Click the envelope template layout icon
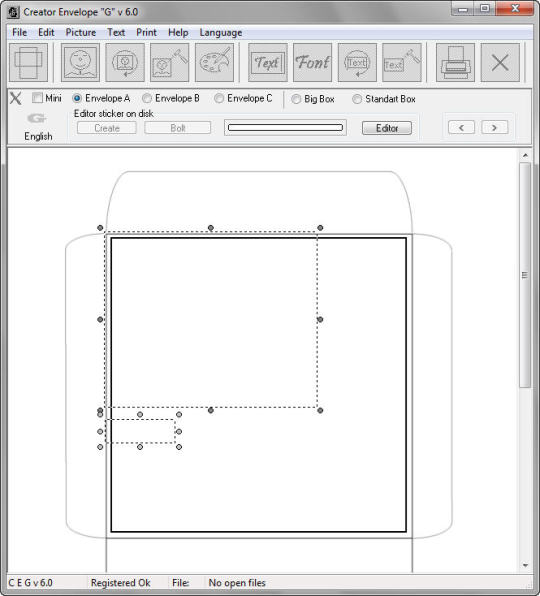This screenshot has width=540, height=596. (29, 62)
